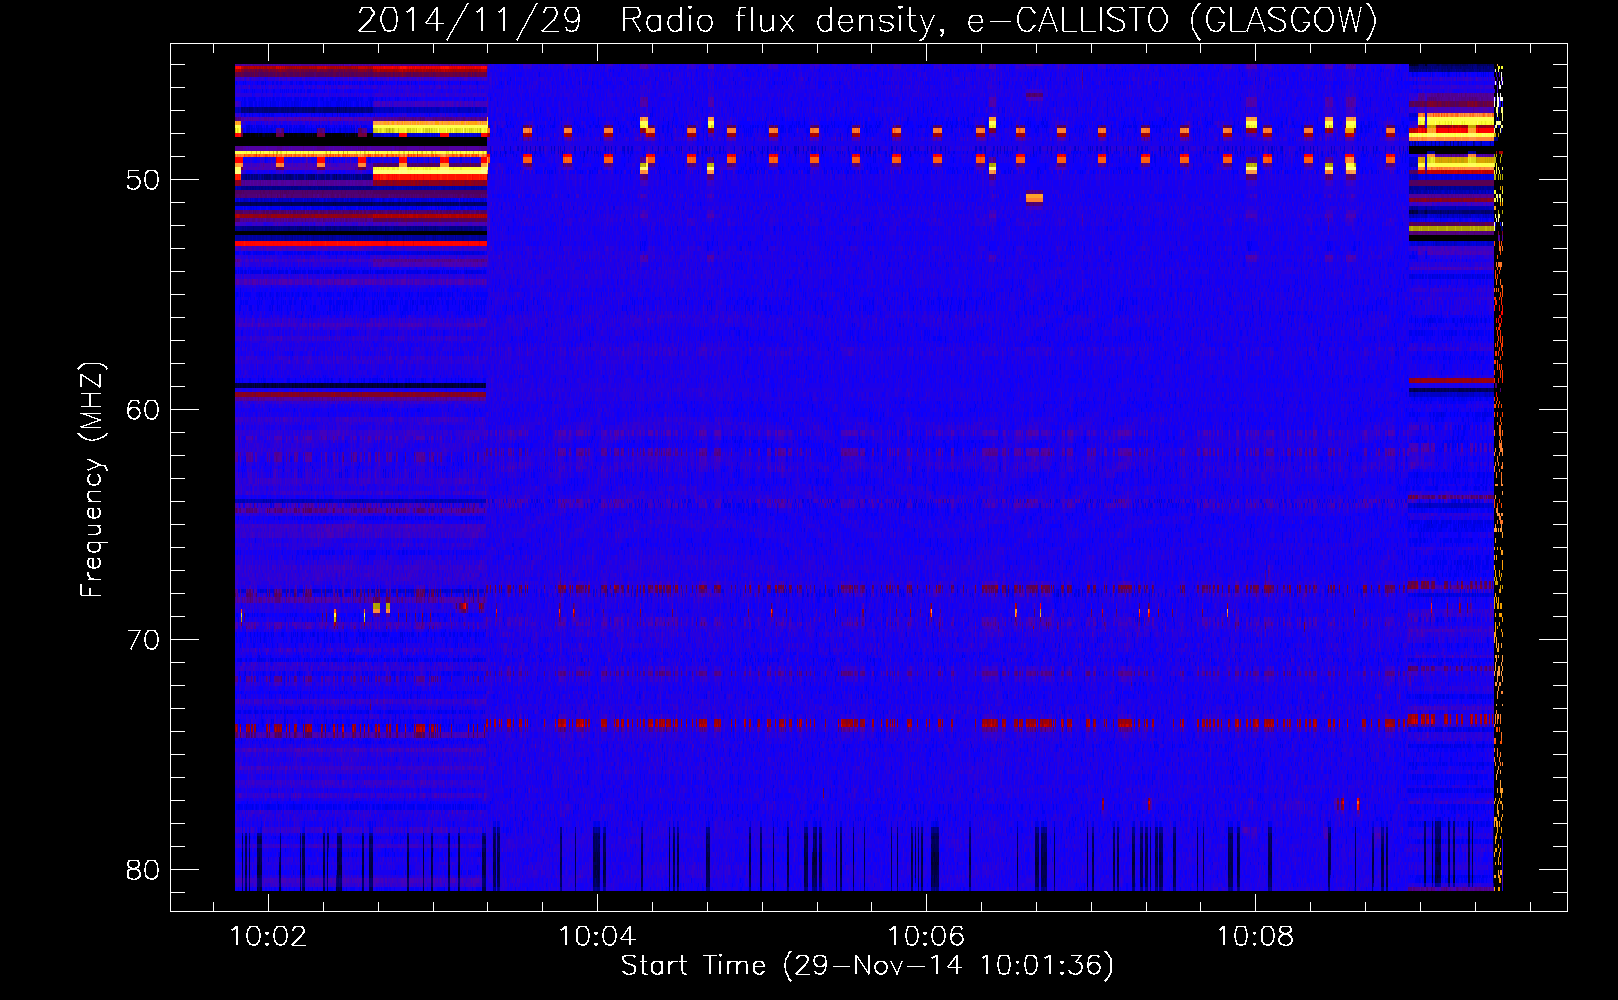This screenshot has height=1000, width=1618.
Task: Click the 80 MHz frequency tick label
Action: (x=143, y=870)
